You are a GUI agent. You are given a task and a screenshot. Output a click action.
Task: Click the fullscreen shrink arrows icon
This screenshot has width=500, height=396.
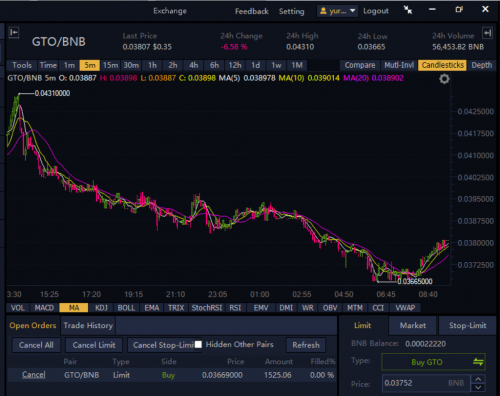click(x=408, y=10)
